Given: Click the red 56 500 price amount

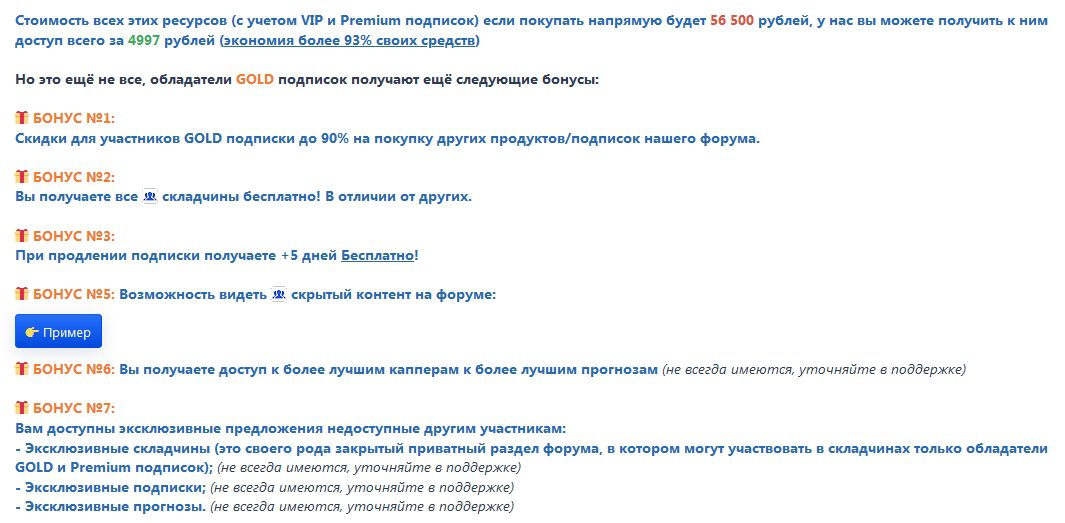Looking at the screenshot, I should click(732, 20).
